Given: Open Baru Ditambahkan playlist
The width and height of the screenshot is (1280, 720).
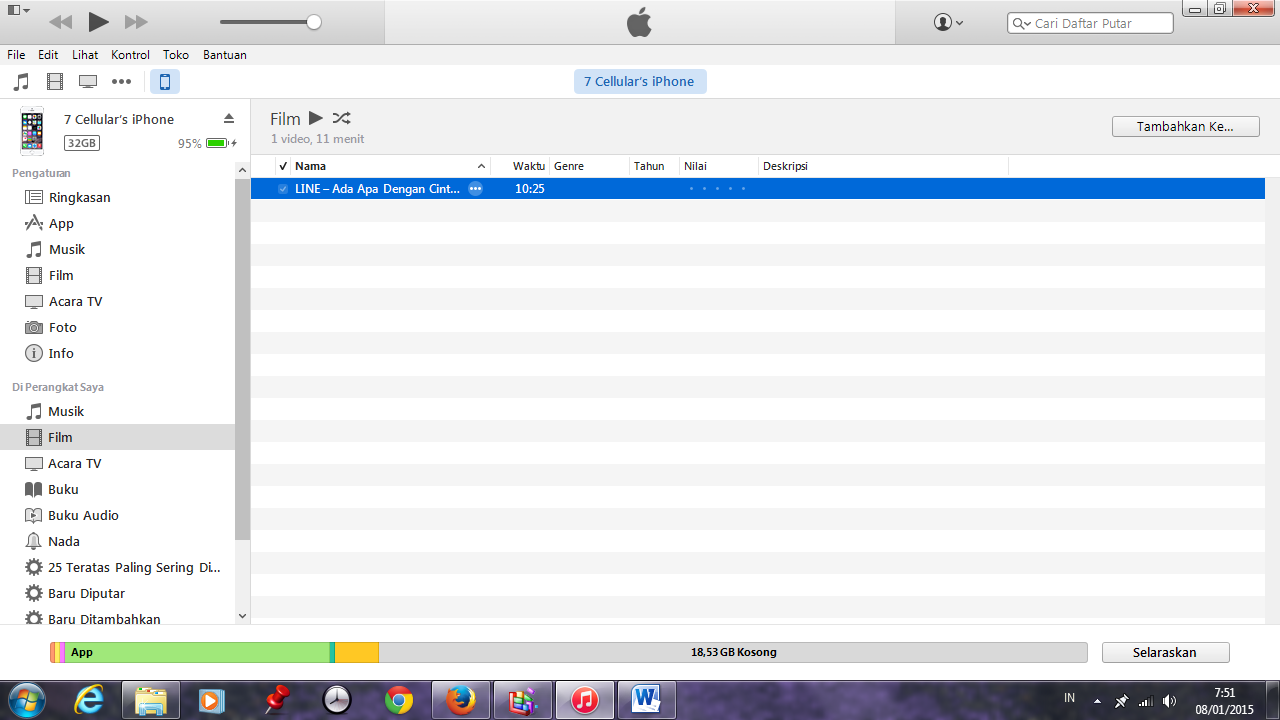Looking at the screenshot, I should click(92, 619).
